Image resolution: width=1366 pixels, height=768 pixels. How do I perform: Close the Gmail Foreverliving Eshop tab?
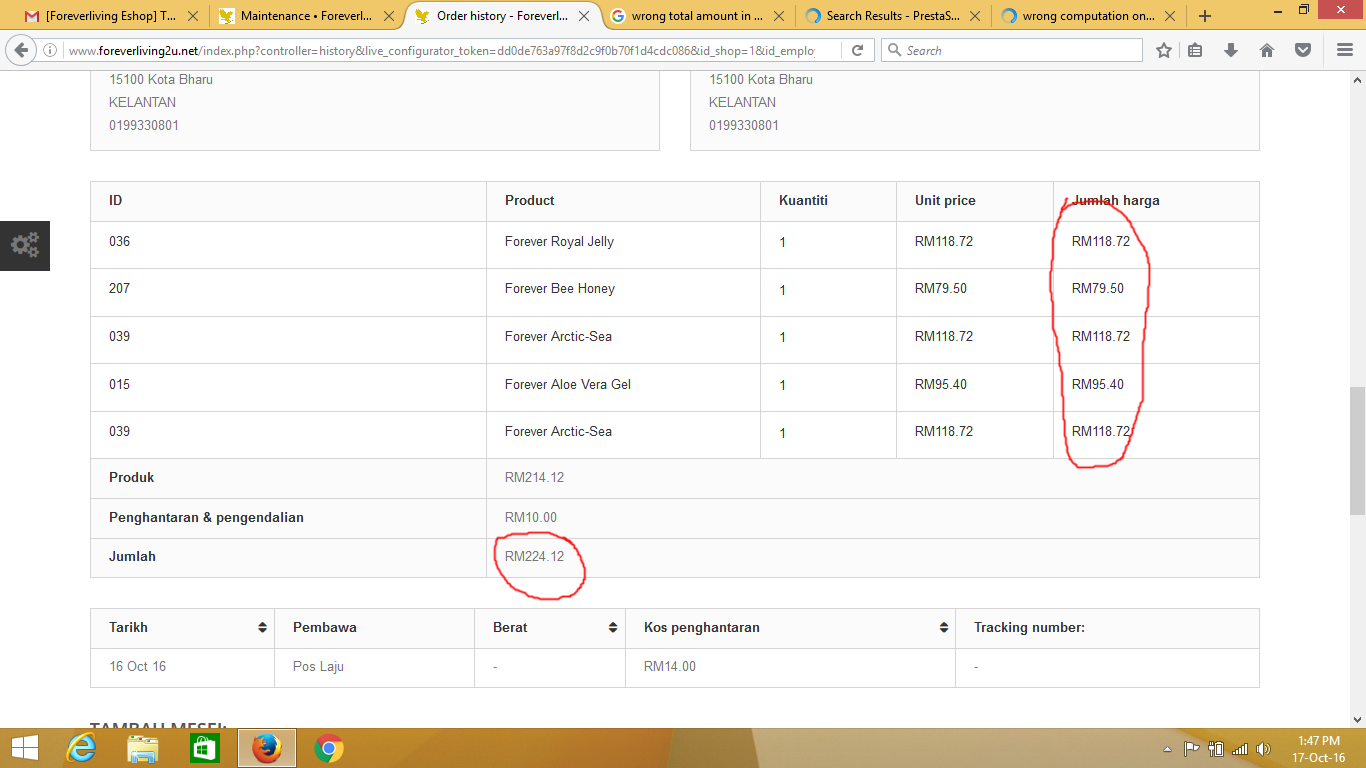pyautogui.click(x=193, y=16)
